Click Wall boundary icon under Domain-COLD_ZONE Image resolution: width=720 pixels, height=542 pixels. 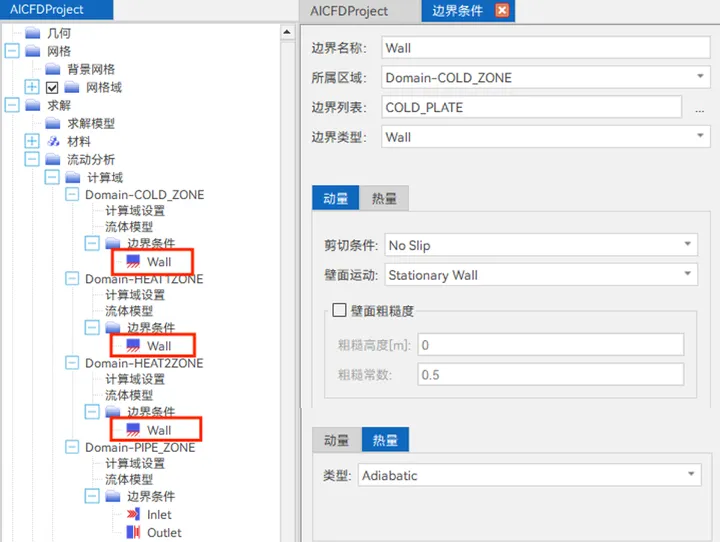tap(133, 261)
